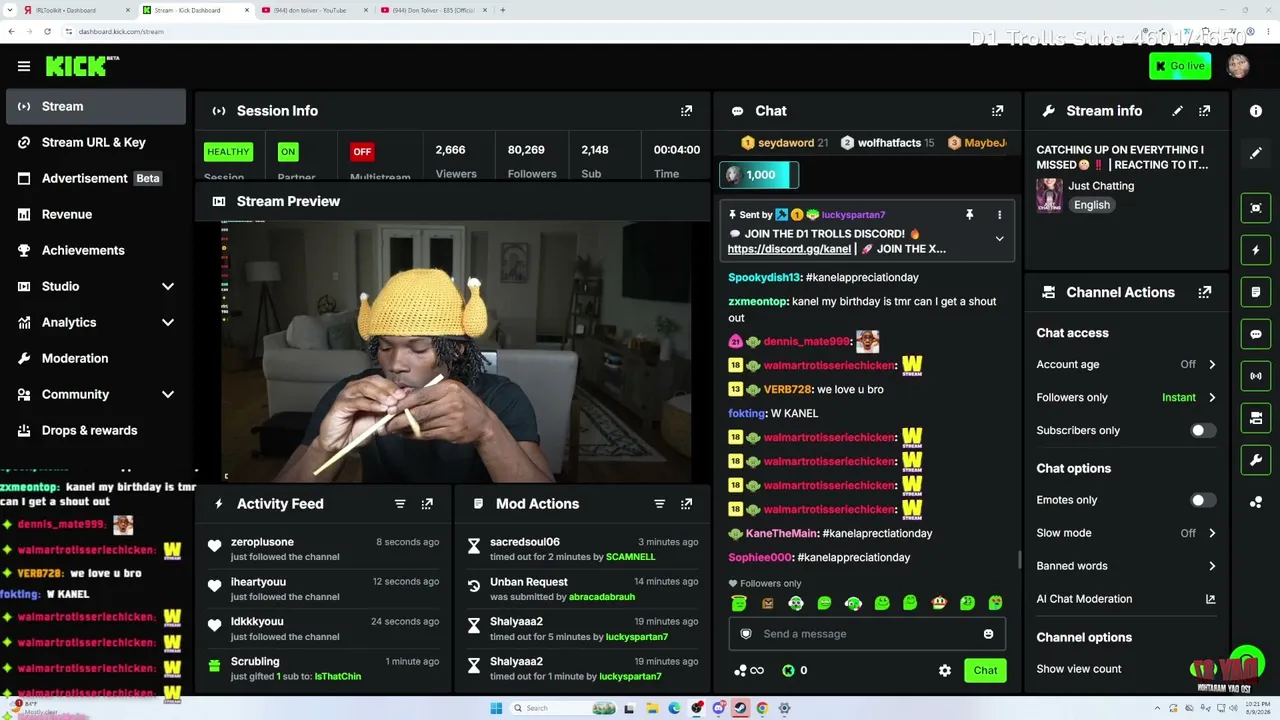The image size is (1280, 720).
Task: Open the info icon in right sidebar
Action: (x=1256, y=111)
